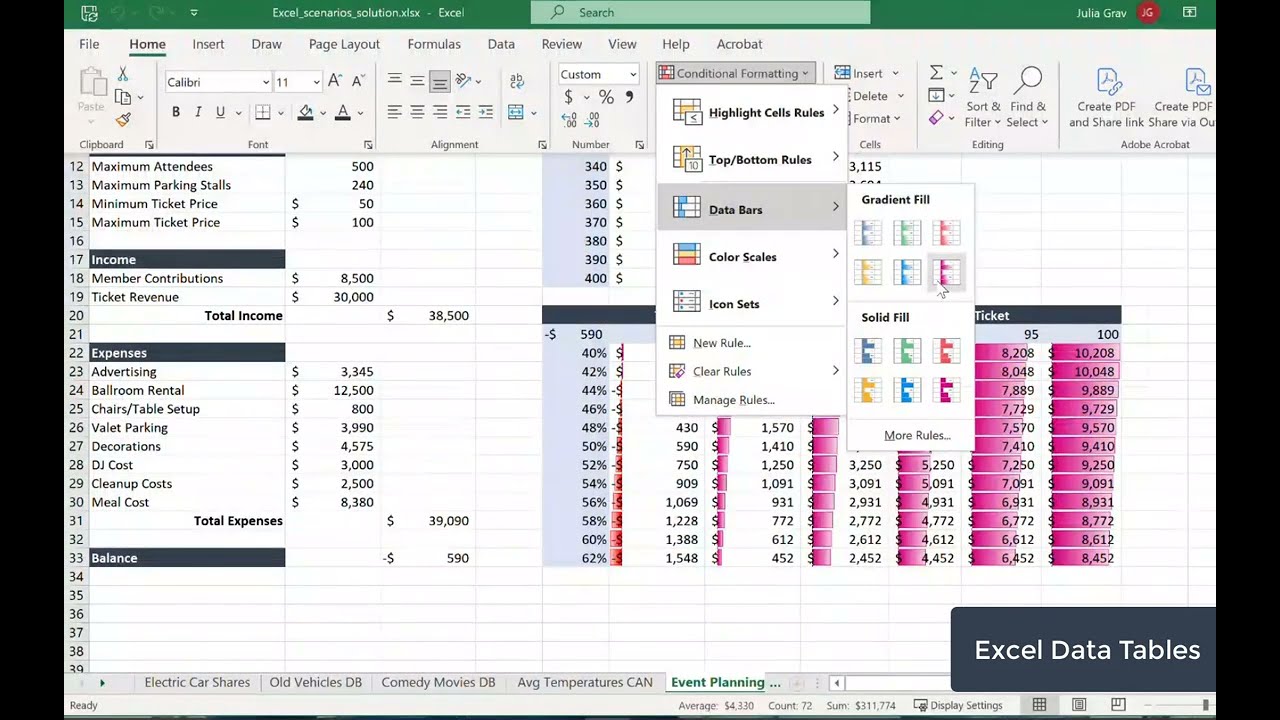Click the Percent Style icon

click(606, 97)
